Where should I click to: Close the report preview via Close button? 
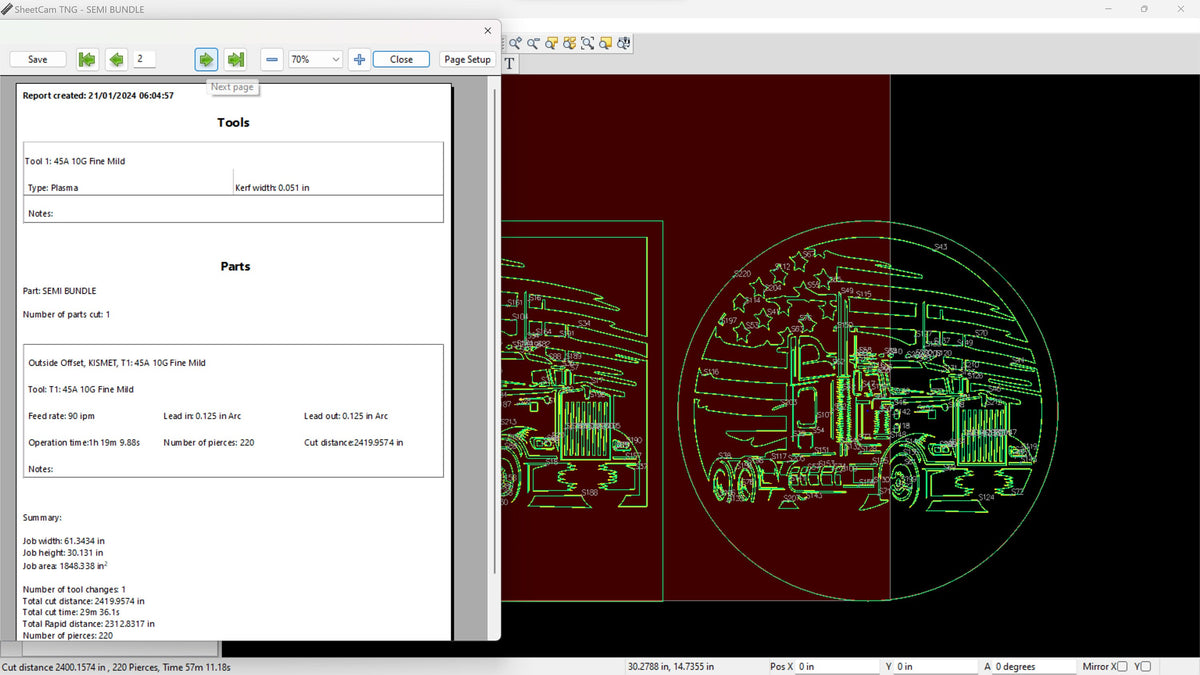click(x=401, y=60)
